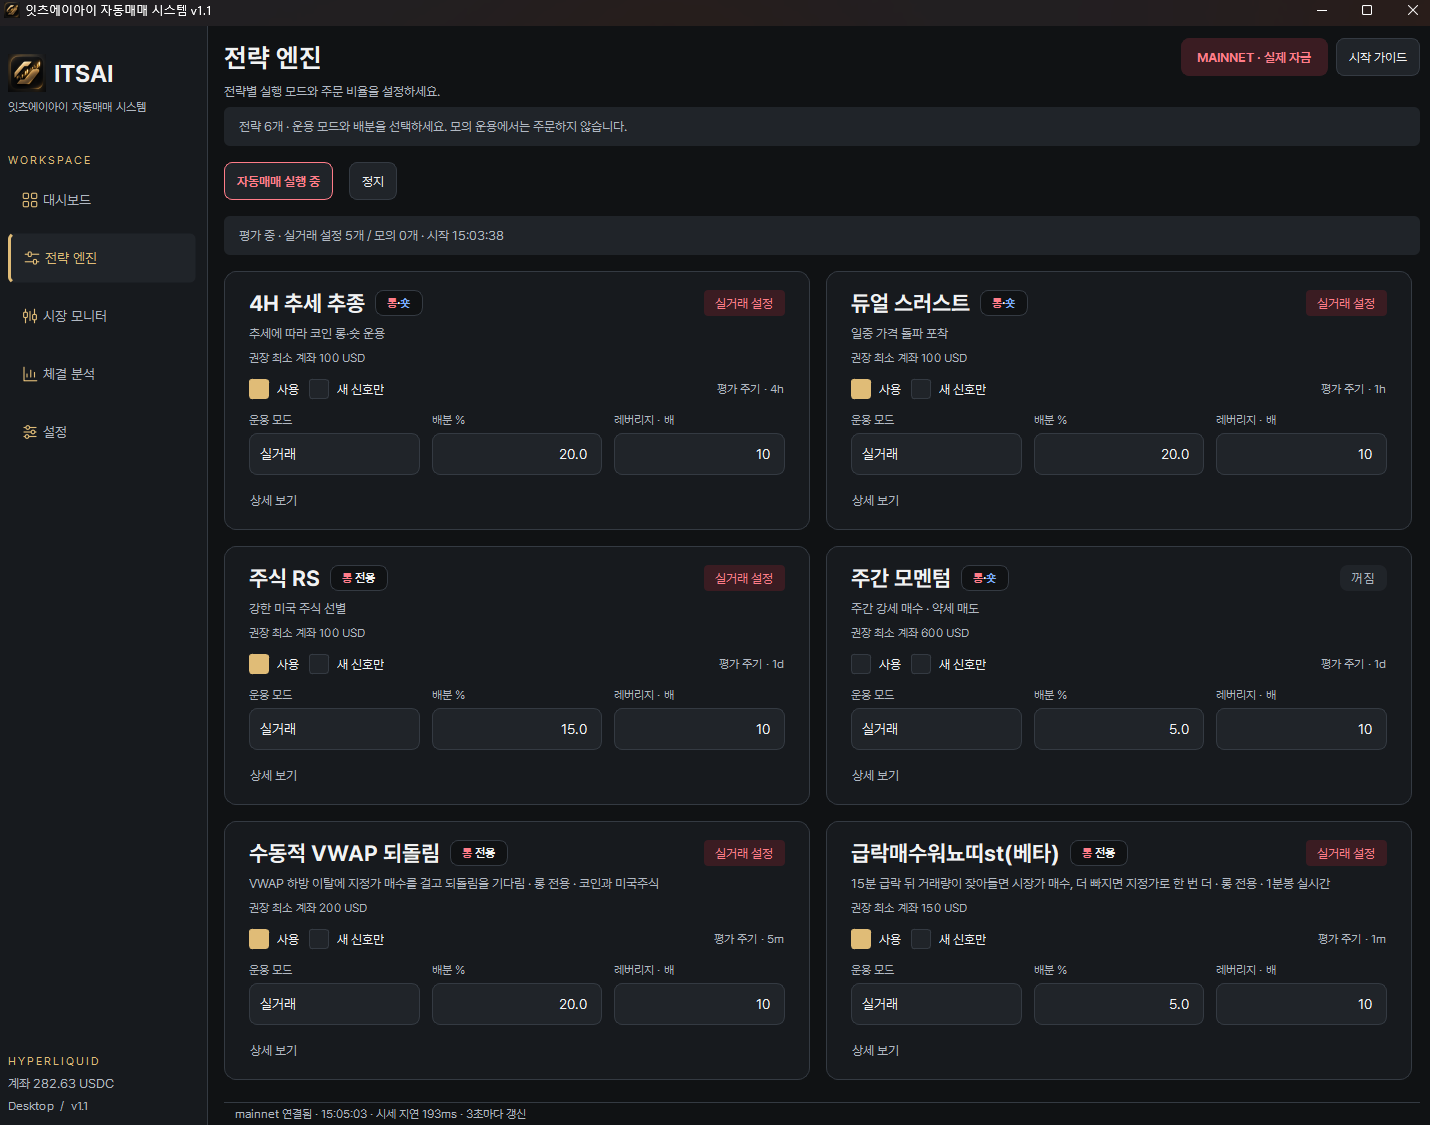Open the 시작 가이드 button
The height and width of the screenshot is (1125, 1430).
(x=1377, y=57)
